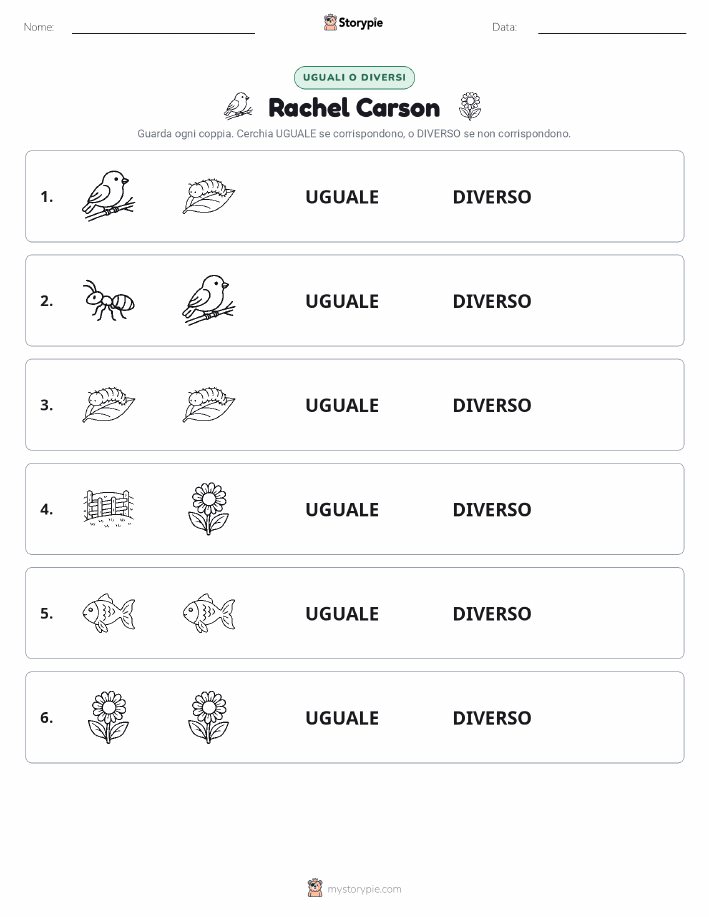Click the first fish in row 5
This screenshot has width=709, height=917.
click(108, 613)
